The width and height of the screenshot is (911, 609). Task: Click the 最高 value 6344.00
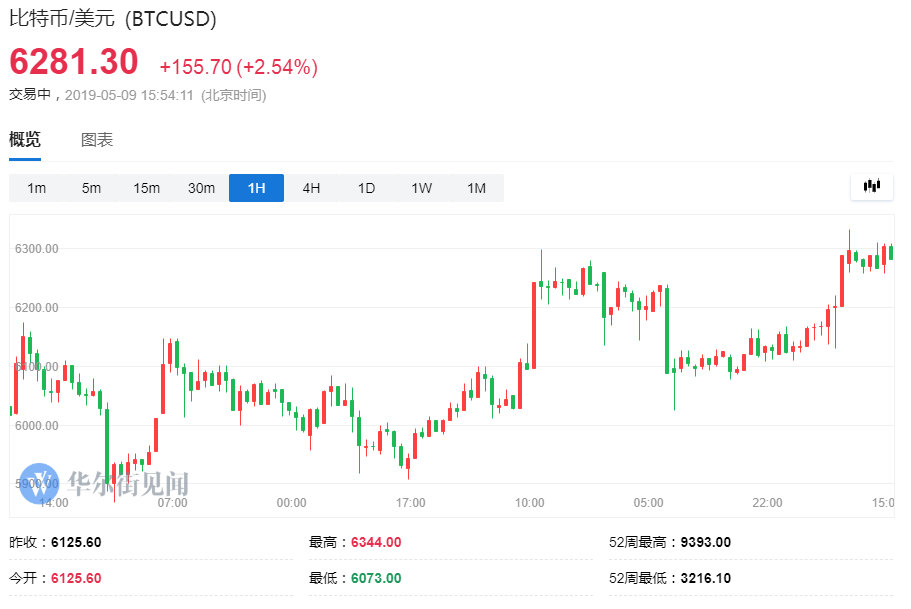click(x=376, y=542)
